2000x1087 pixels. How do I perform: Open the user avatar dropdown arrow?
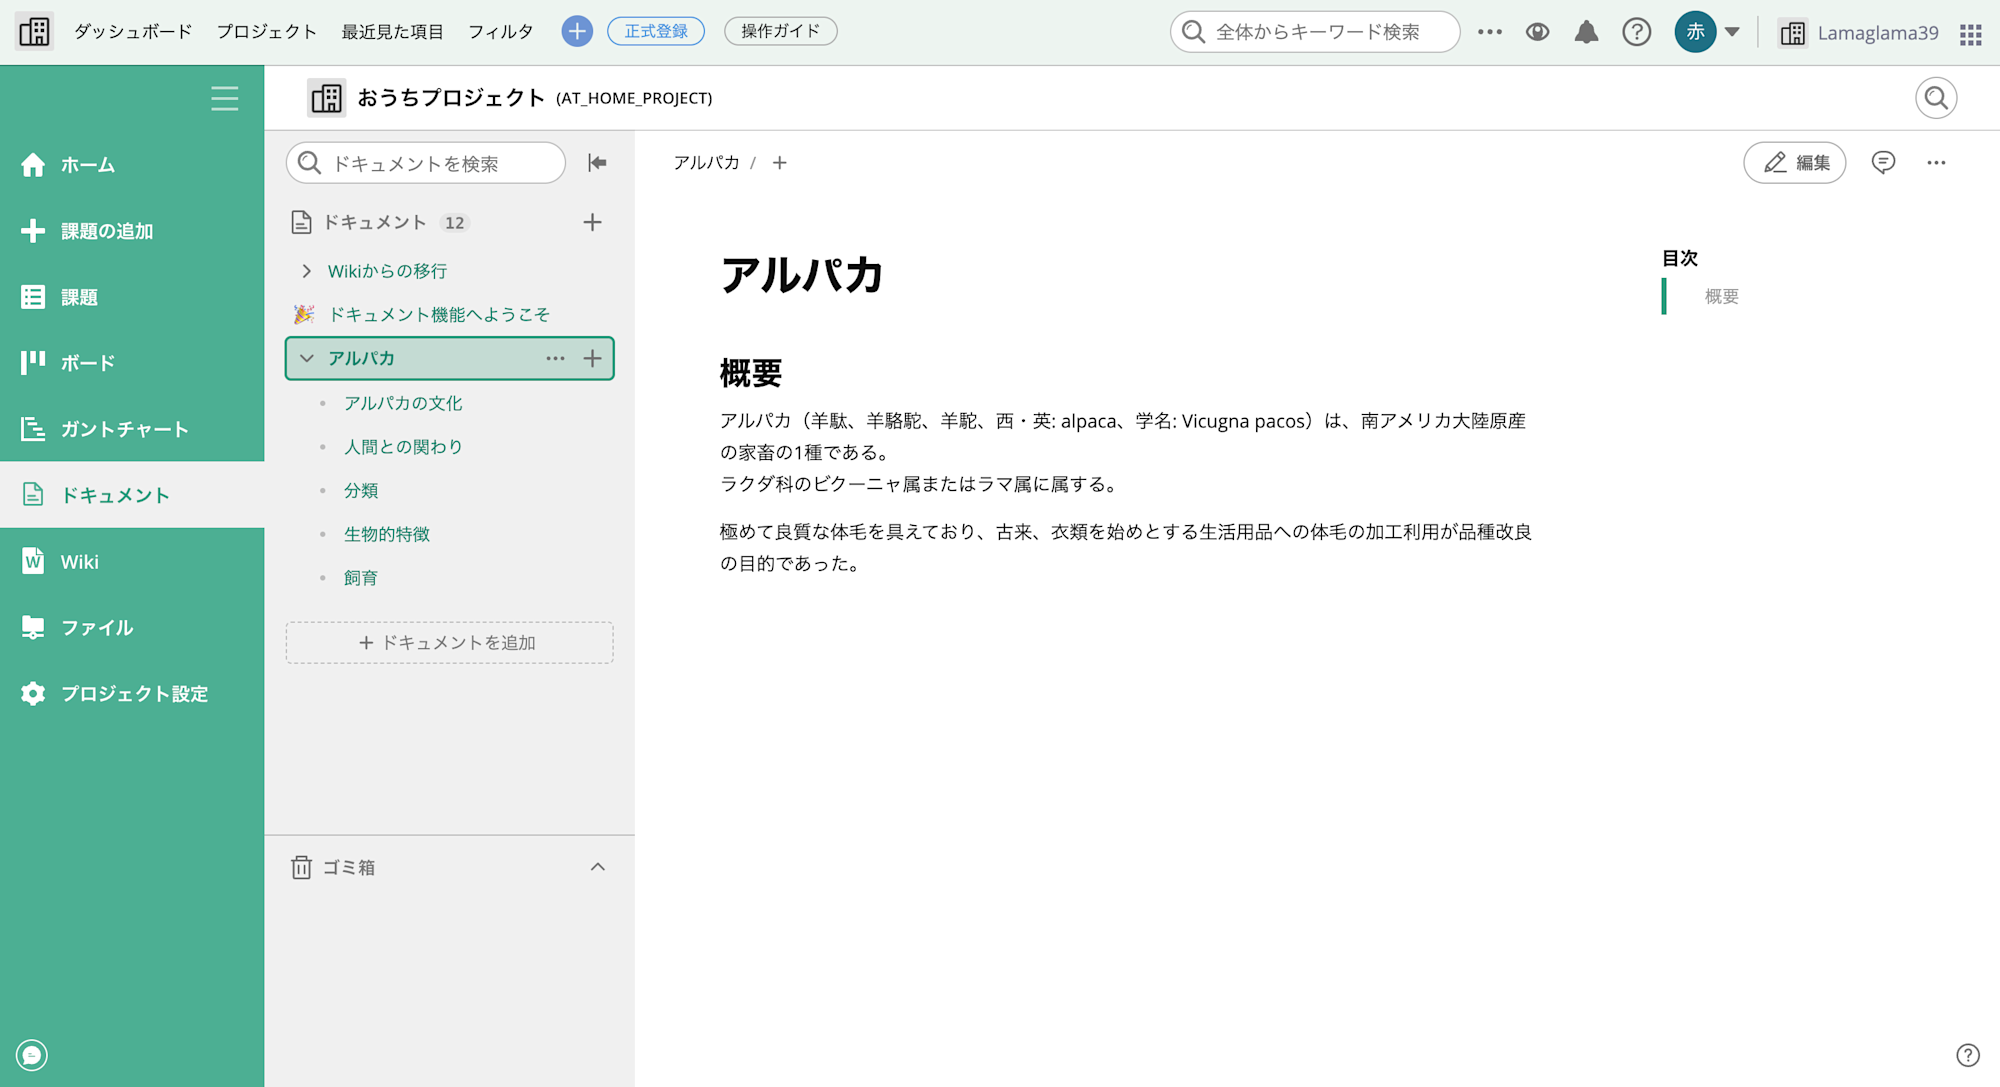1732,31
